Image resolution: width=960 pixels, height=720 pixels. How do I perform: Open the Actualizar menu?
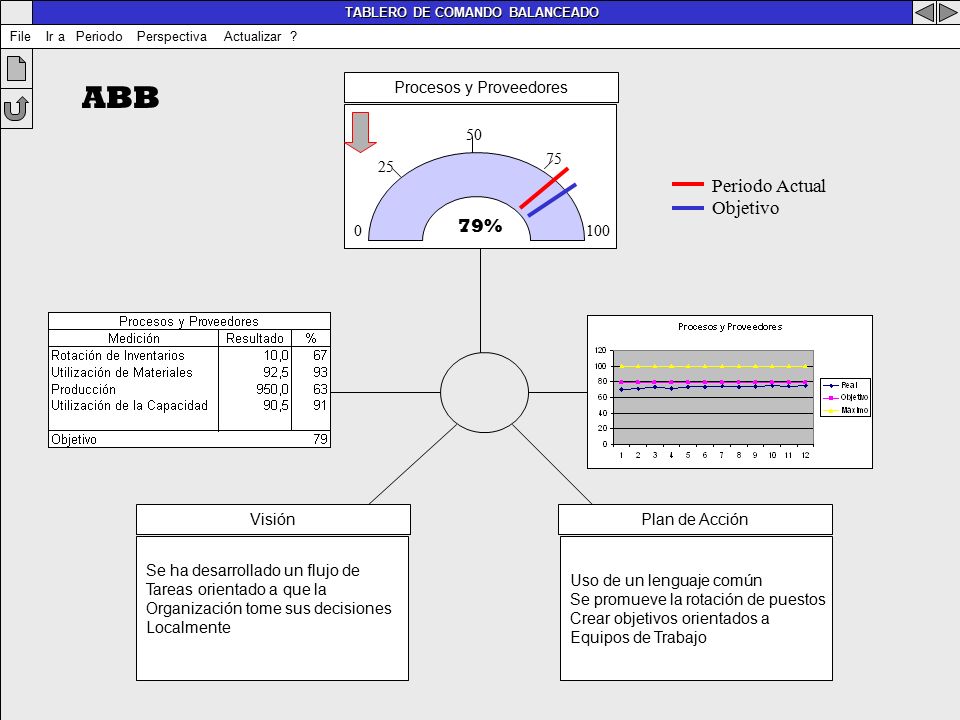pos(252,37)
